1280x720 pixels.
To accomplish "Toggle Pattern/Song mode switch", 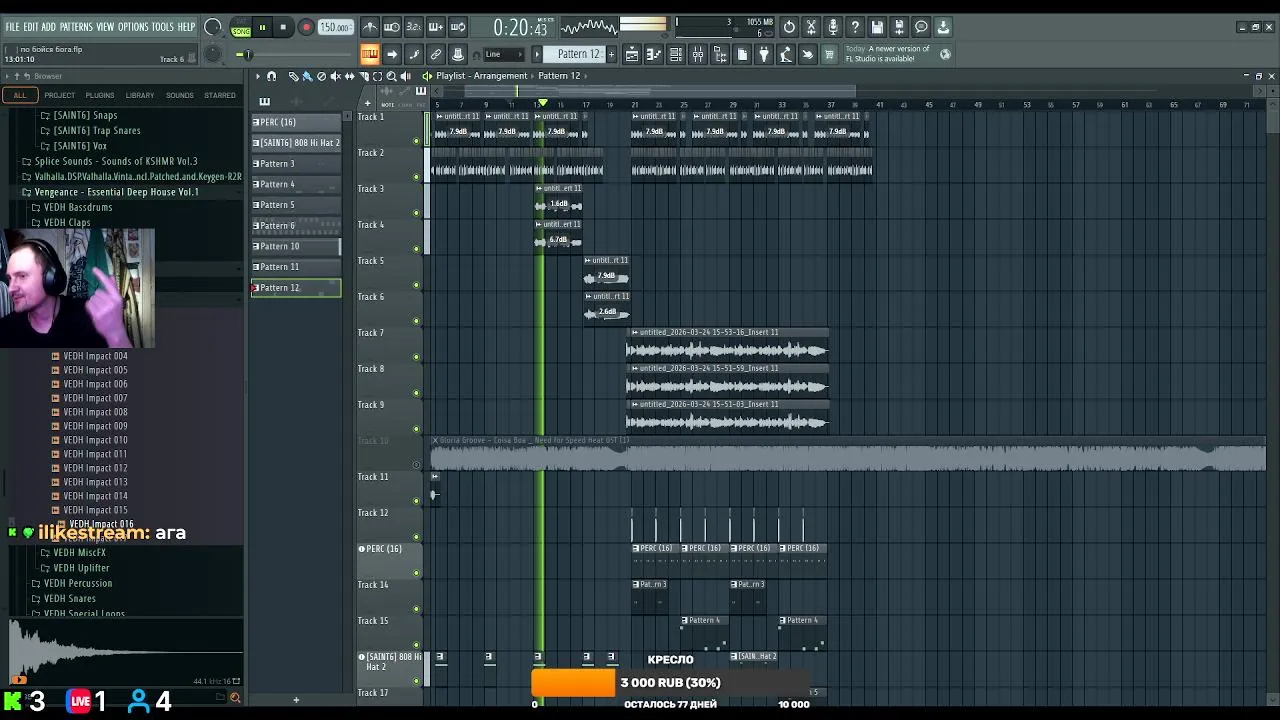I will point(240,28).
